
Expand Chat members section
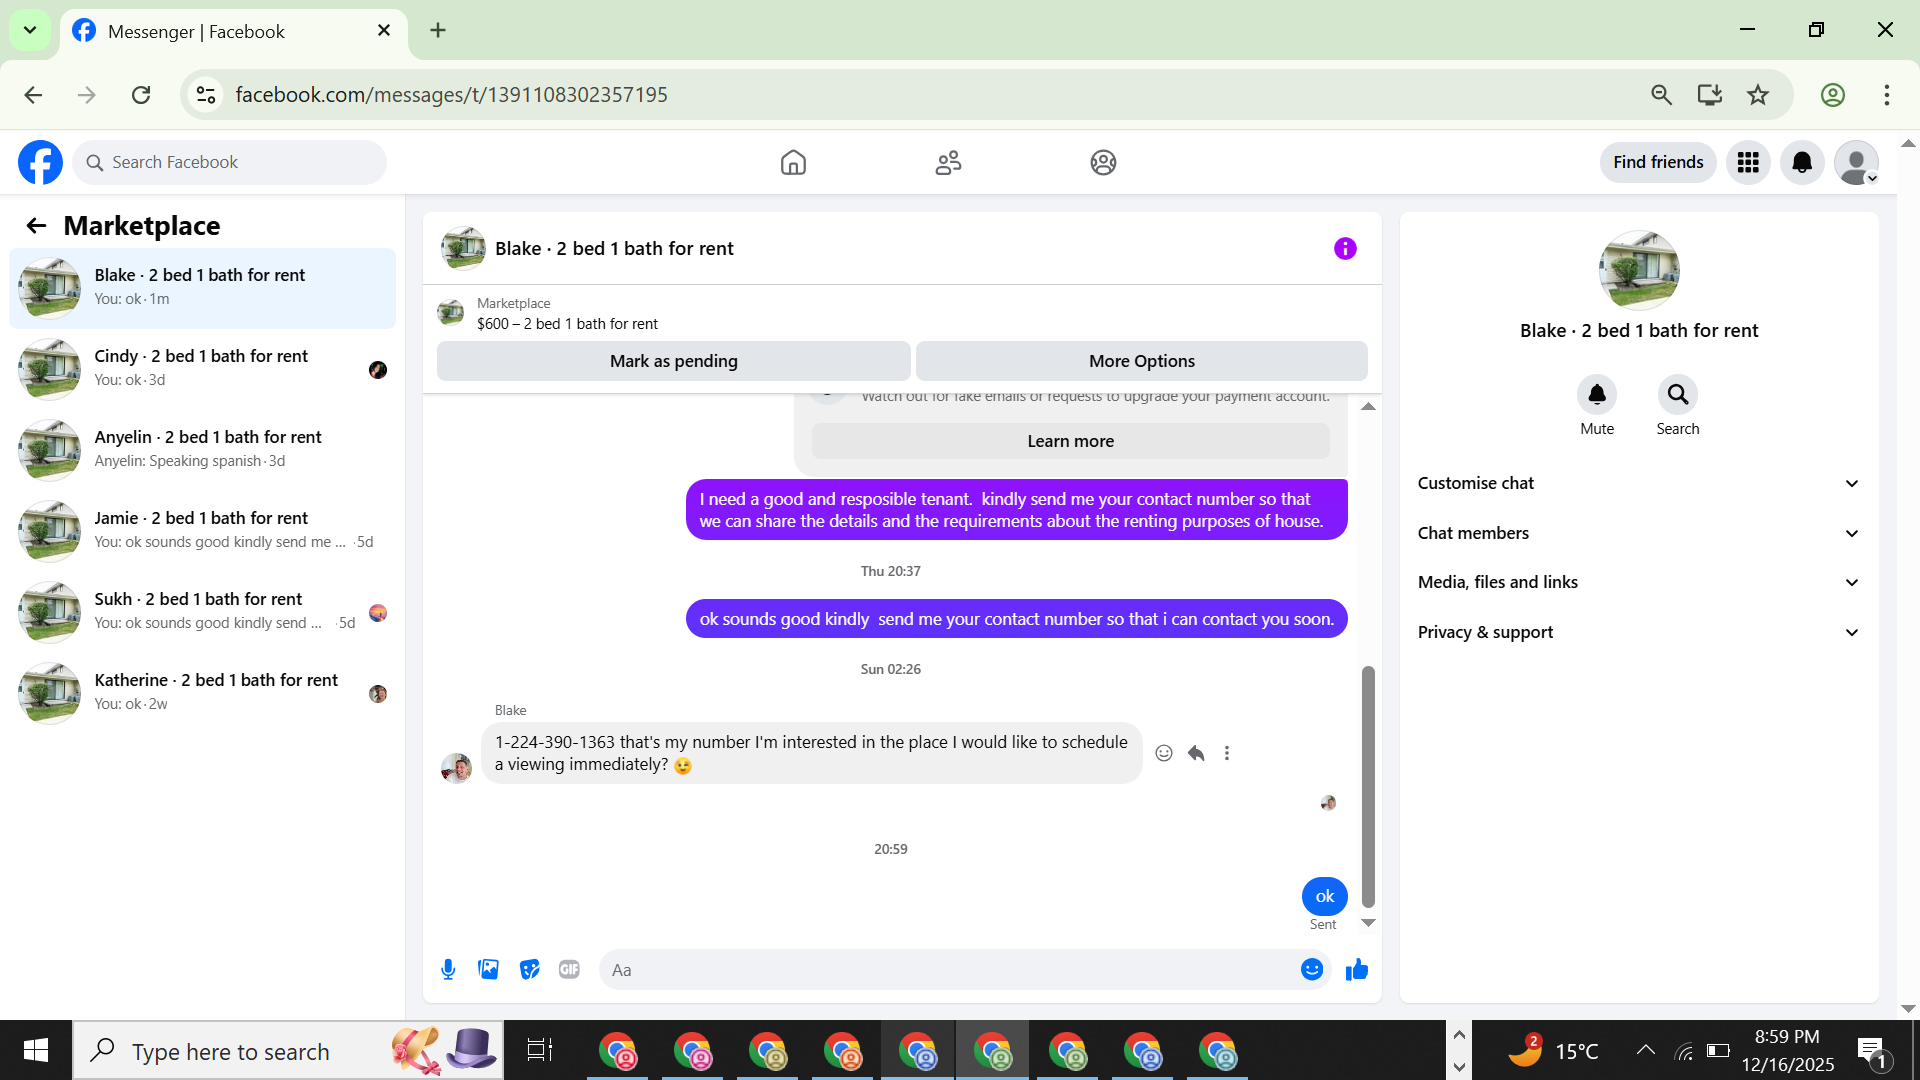coord(1638,533)
